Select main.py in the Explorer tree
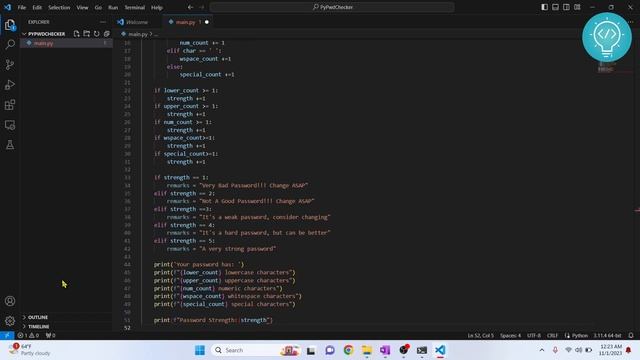 point(66,43)
